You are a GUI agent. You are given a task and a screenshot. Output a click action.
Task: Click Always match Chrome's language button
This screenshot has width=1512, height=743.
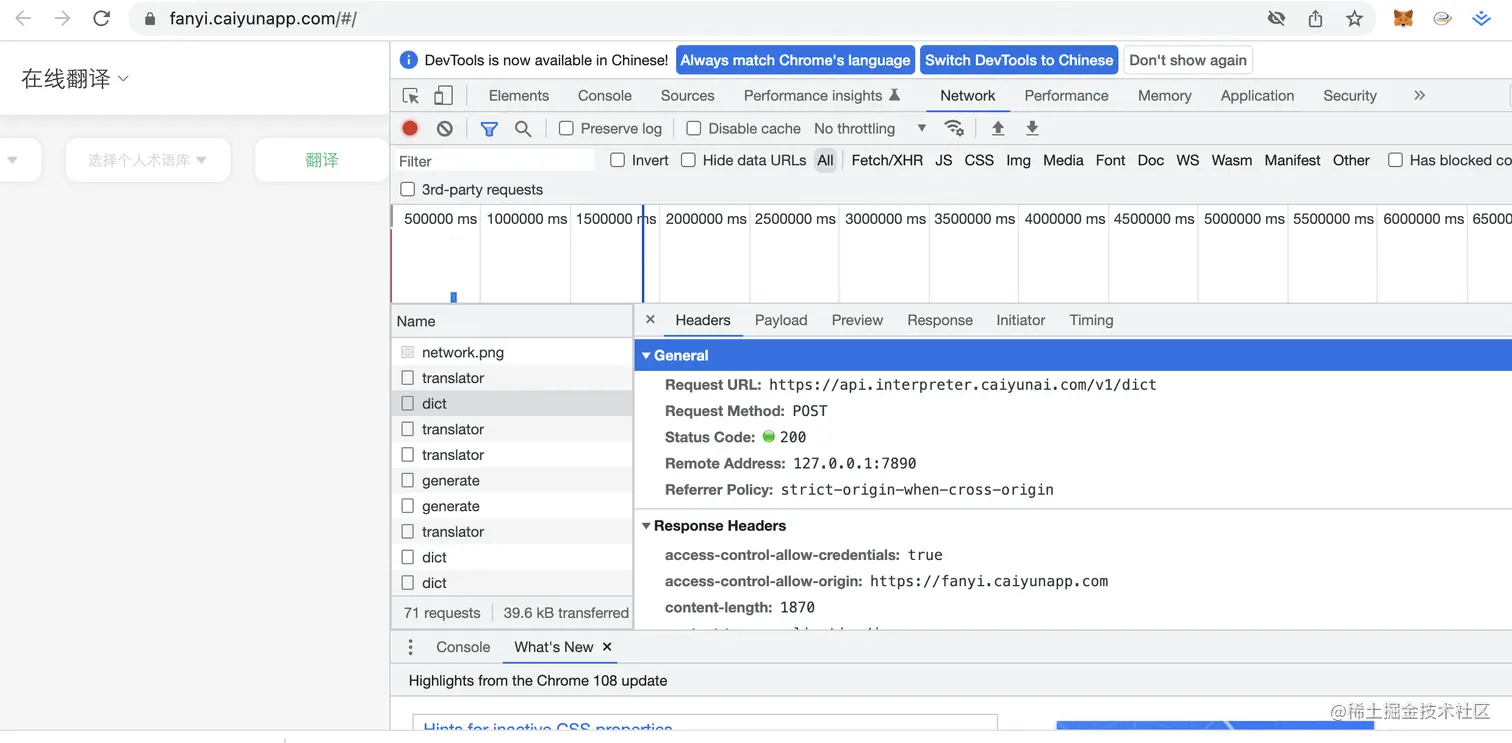click(795, 60)
